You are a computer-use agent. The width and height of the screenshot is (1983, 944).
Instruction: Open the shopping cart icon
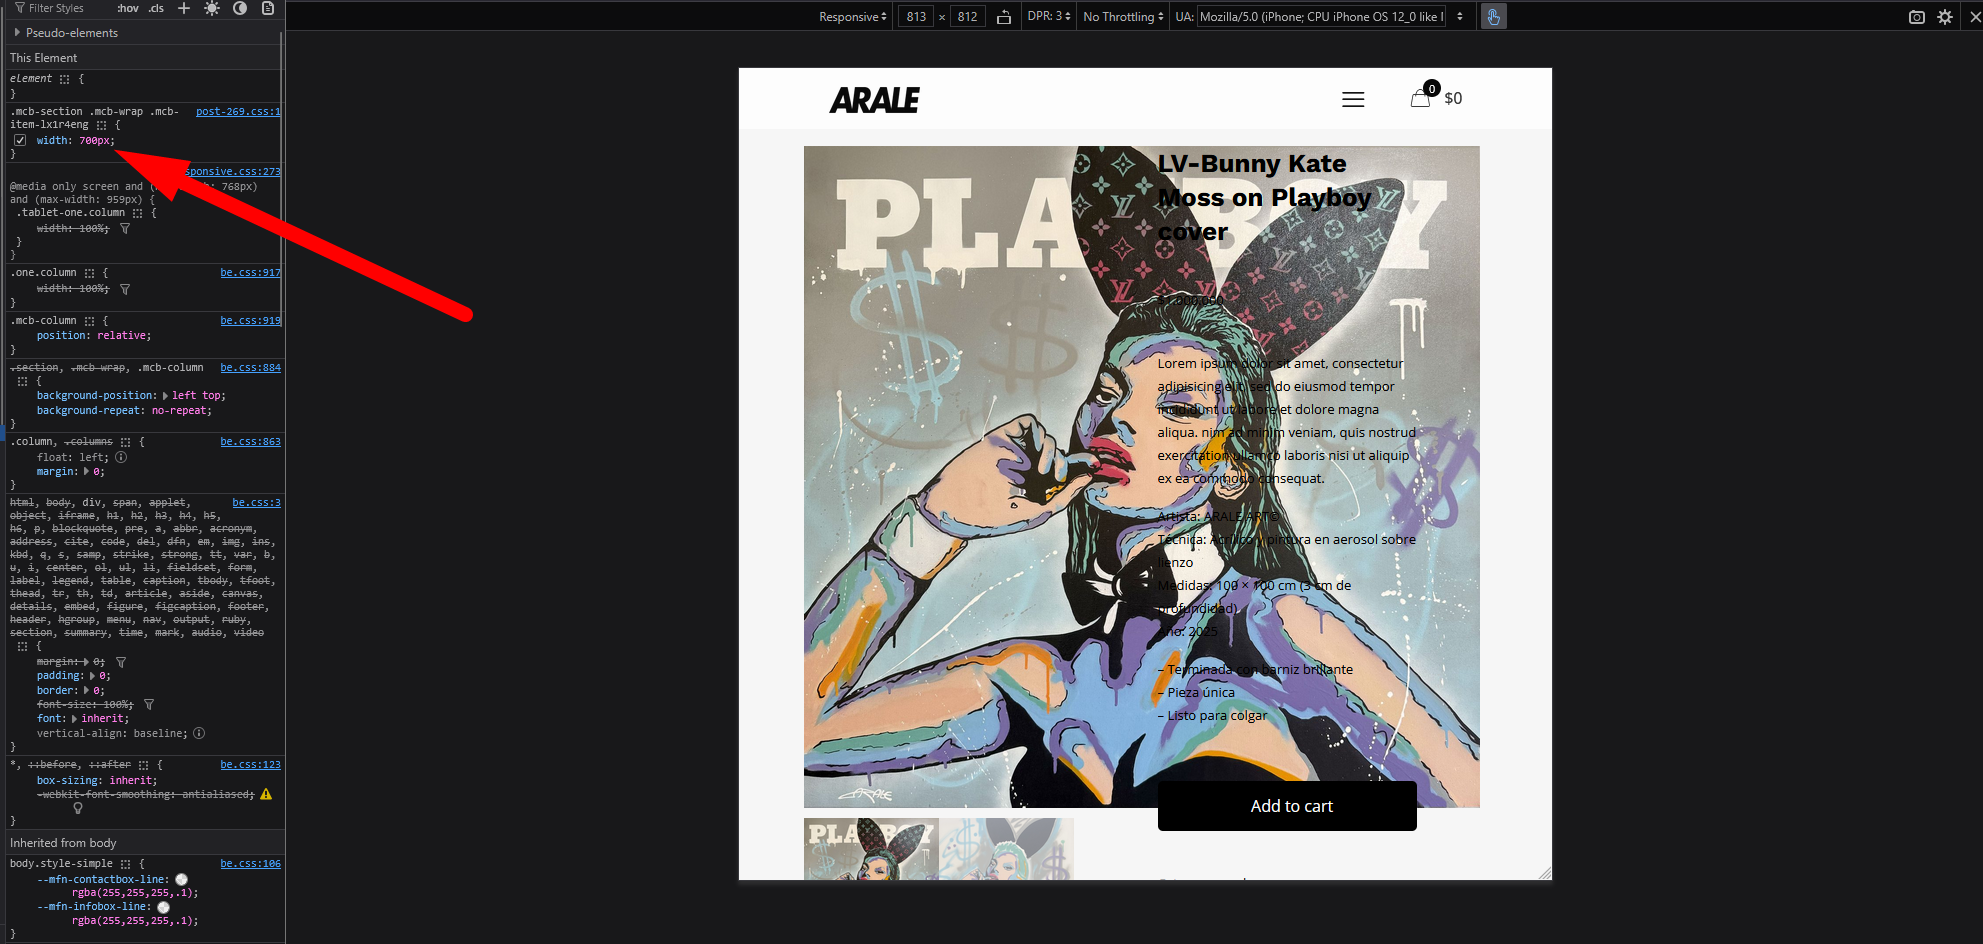coord(1421,98)
